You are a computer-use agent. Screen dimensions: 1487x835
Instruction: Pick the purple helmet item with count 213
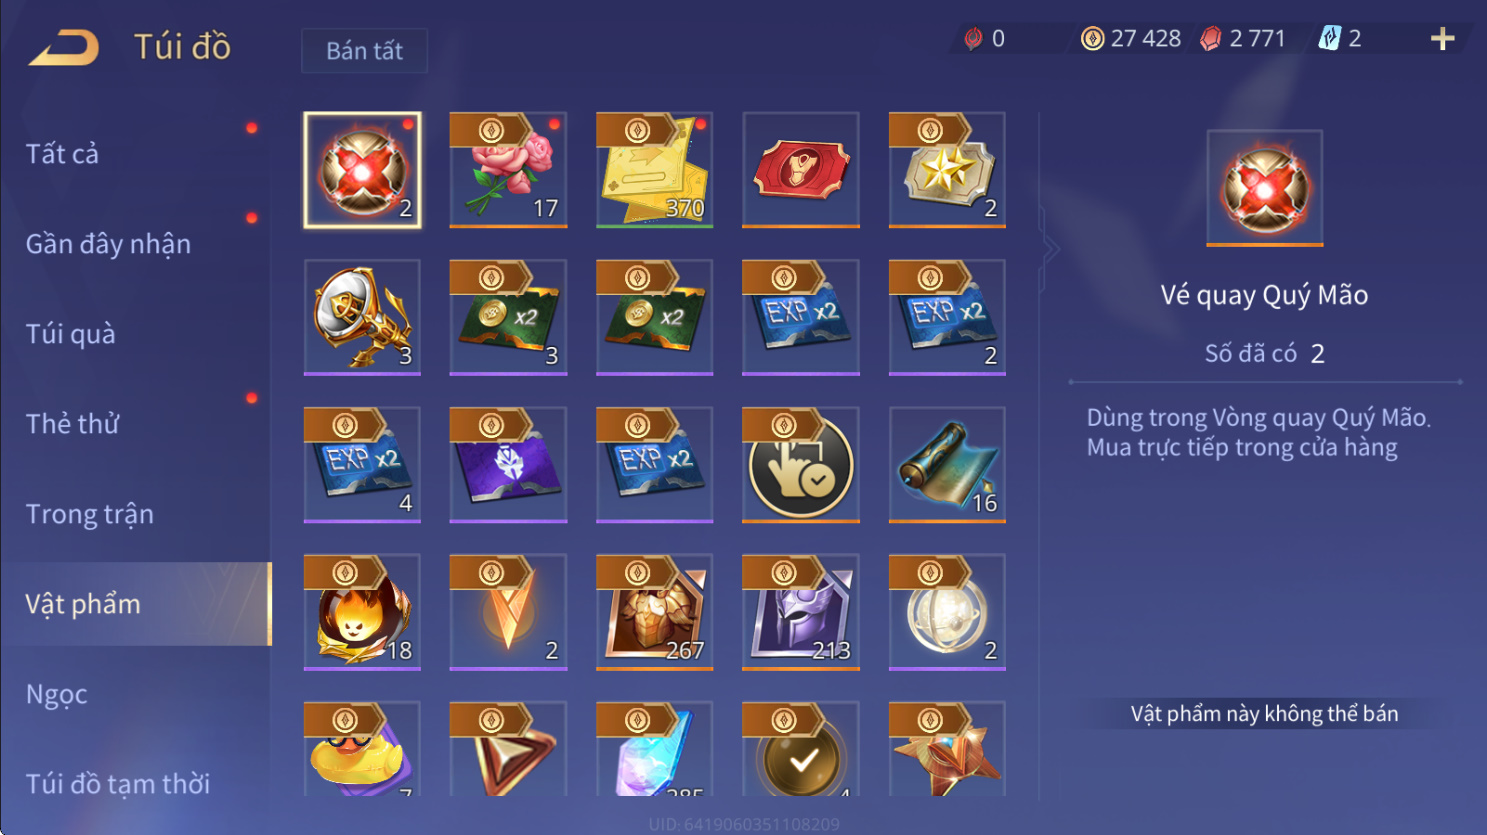[x=800, y=611]
